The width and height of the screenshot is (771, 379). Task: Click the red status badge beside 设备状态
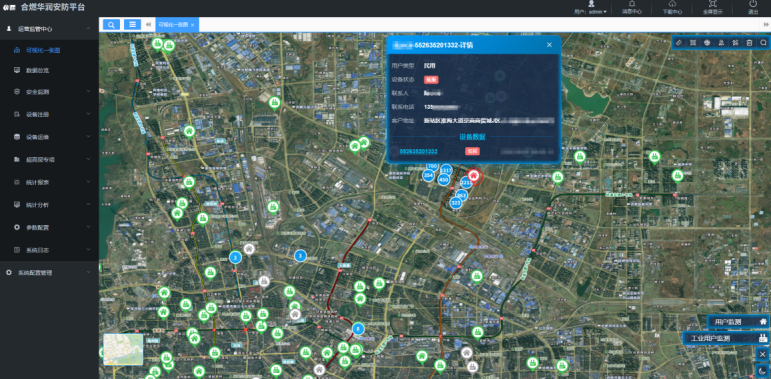[431, 80]
